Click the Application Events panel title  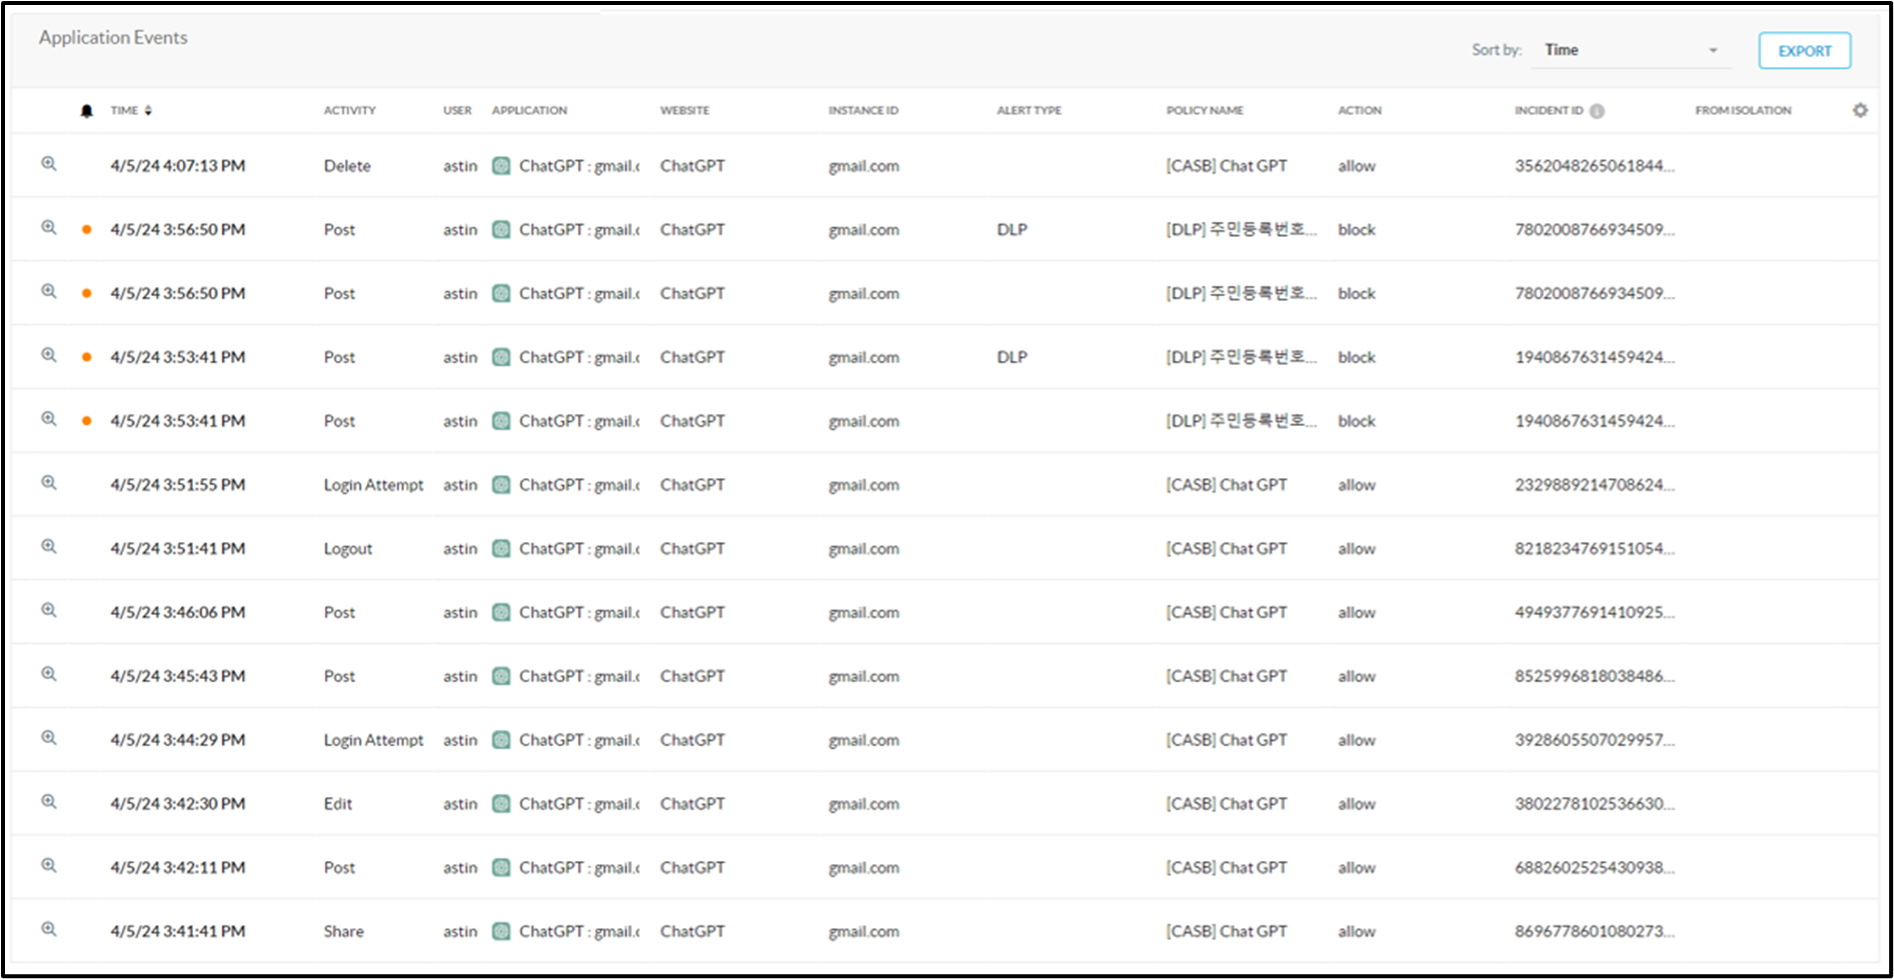[x=113, y=38]
